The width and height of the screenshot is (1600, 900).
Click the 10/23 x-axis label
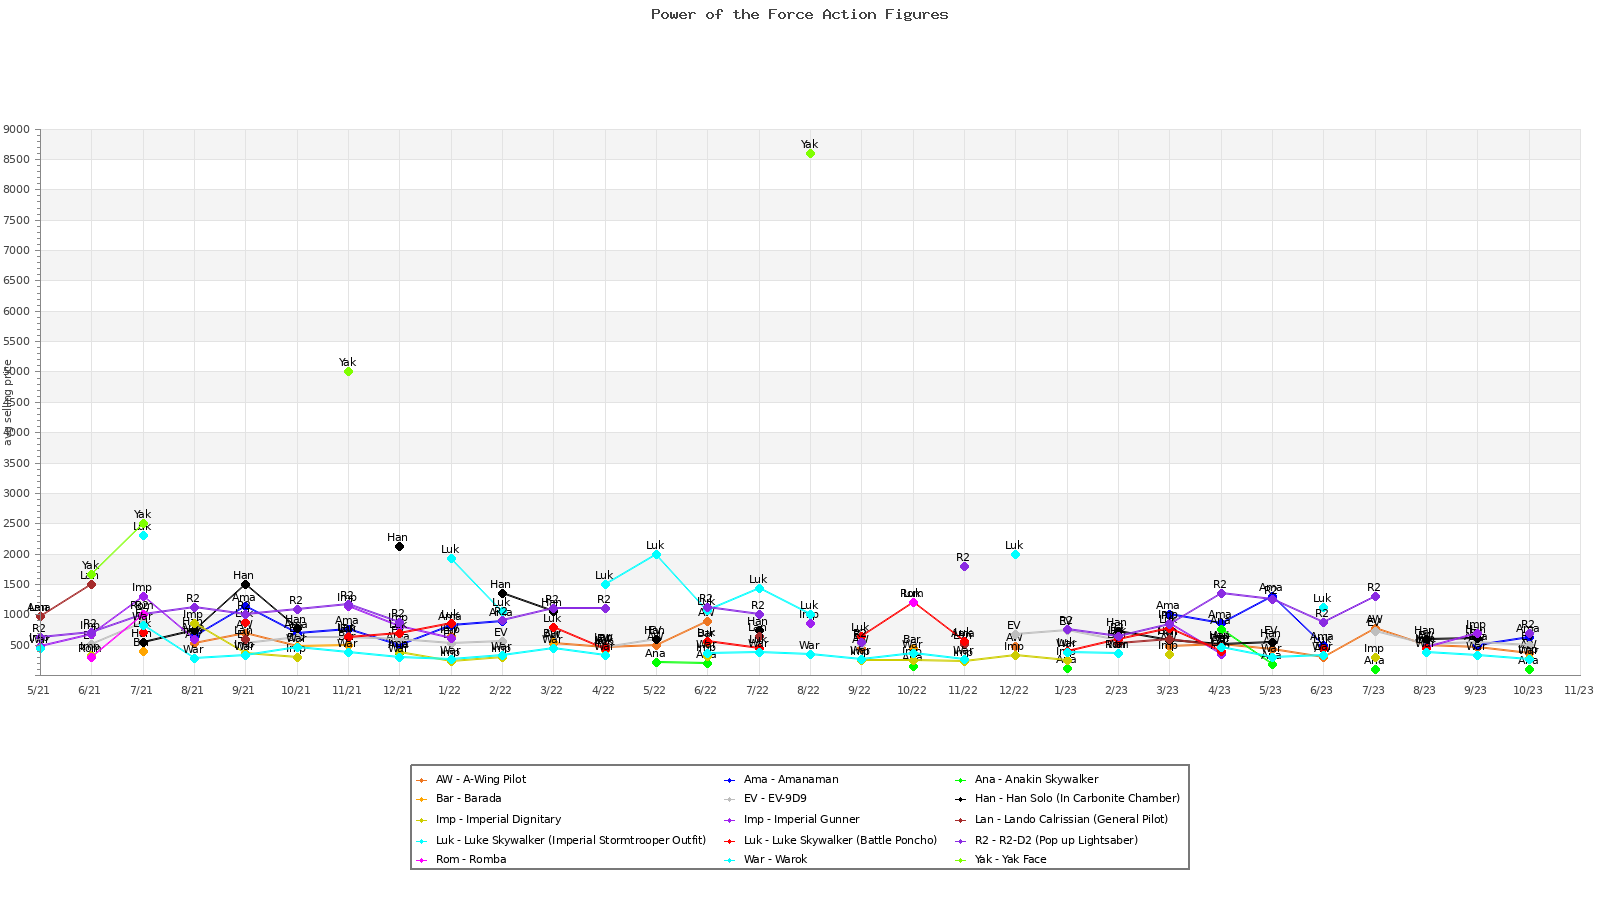pyautogui.click(x=1528, y=690)
